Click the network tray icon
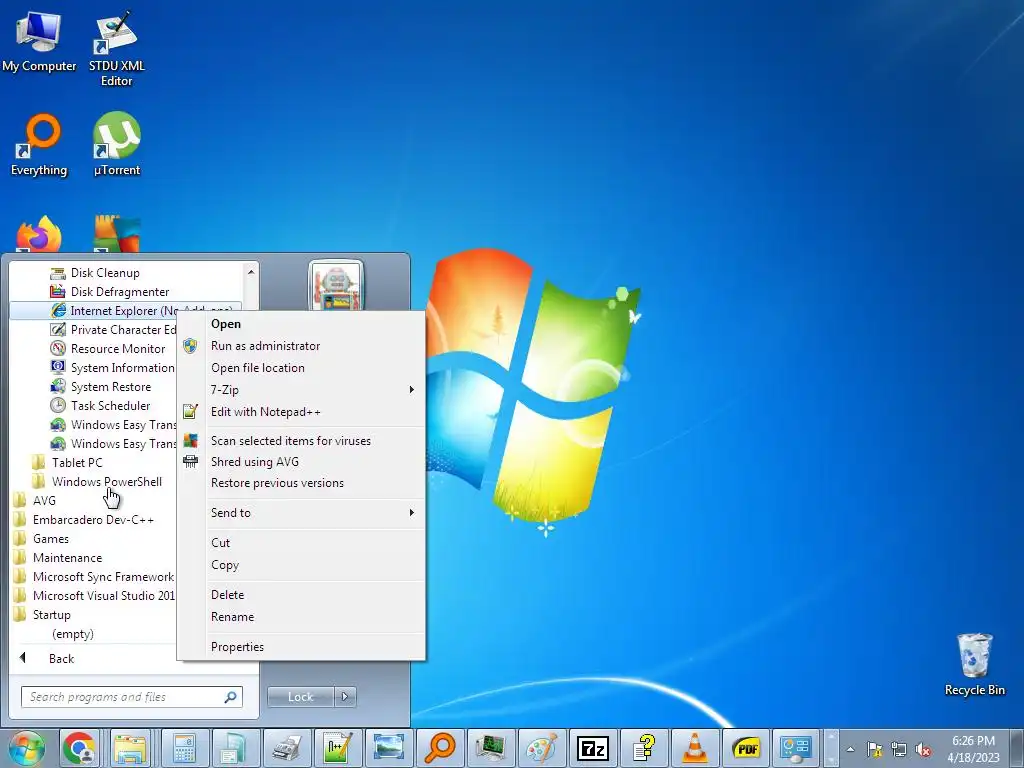1024x768 pixels. pyautogui.click(x=899, y=750)
